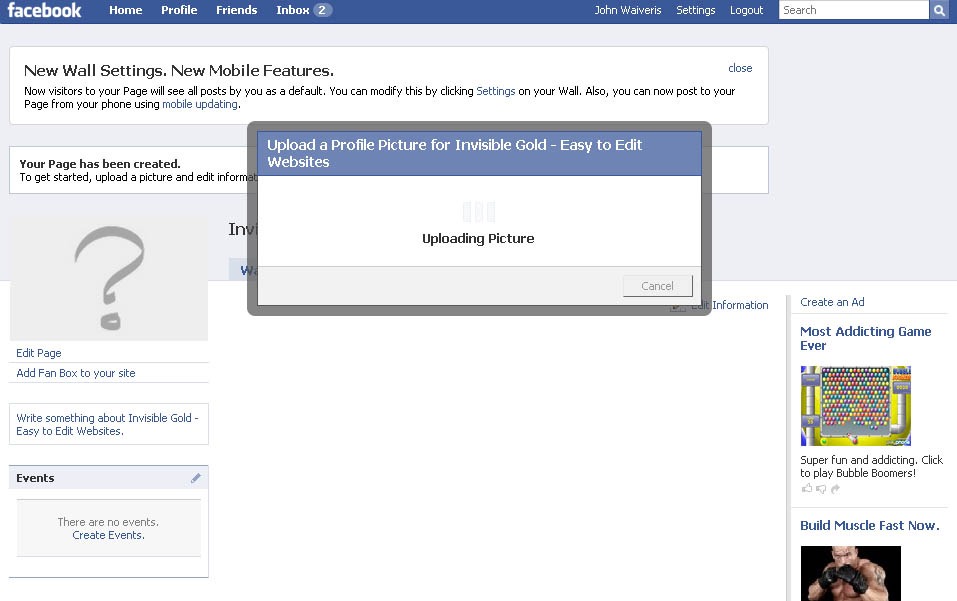
Task: Click Write something about Invisible Gold box
Action: click(x=109, y=424)
